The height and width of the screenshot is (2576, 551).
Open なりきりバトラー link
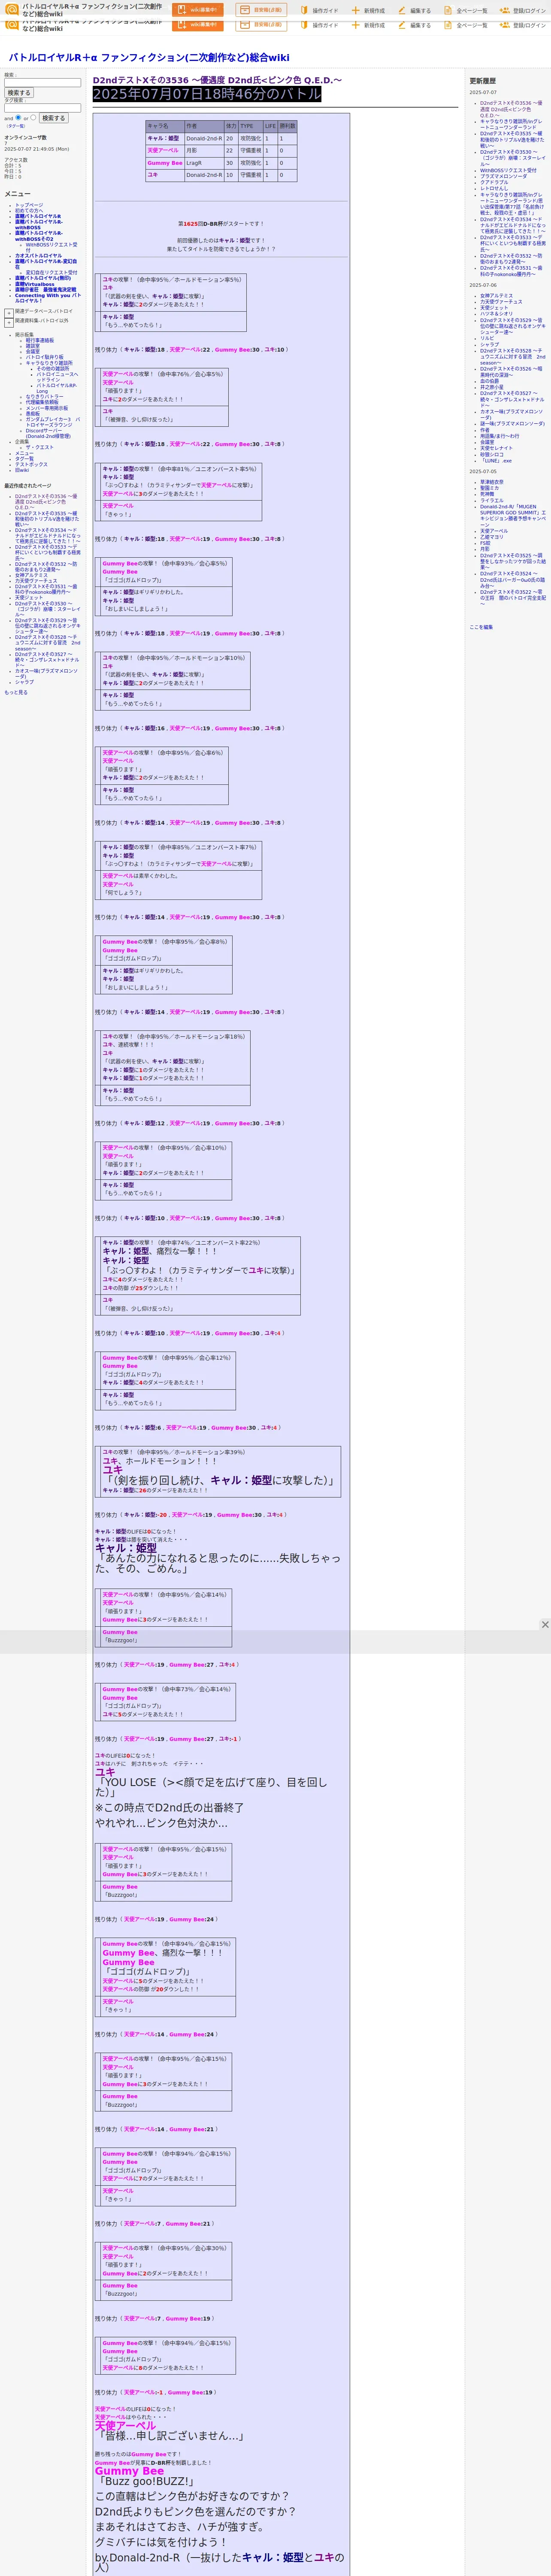click(x=44, y=397)
